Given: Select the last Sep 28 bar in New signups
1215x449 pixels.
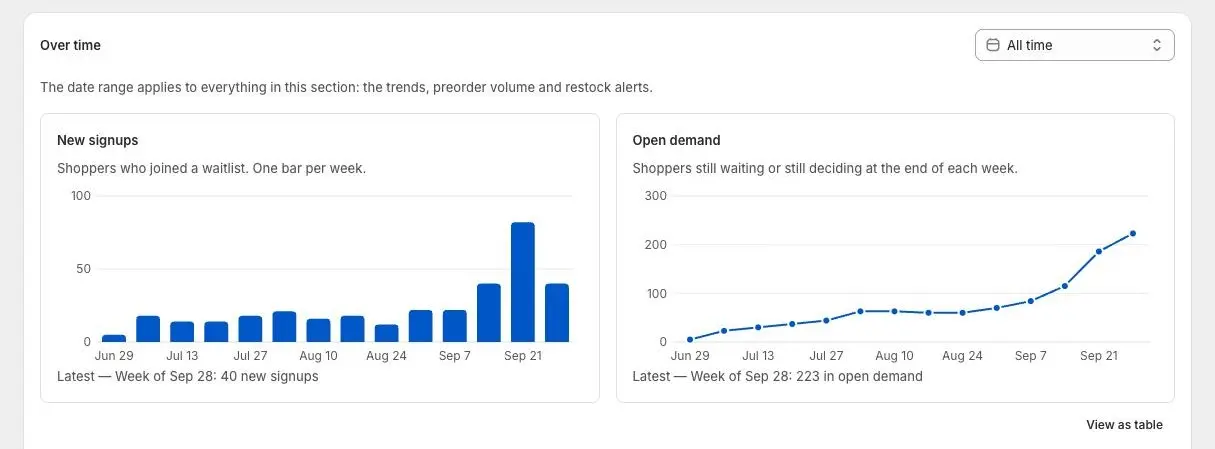Looking at the screenshot, I should click(557, 313).
